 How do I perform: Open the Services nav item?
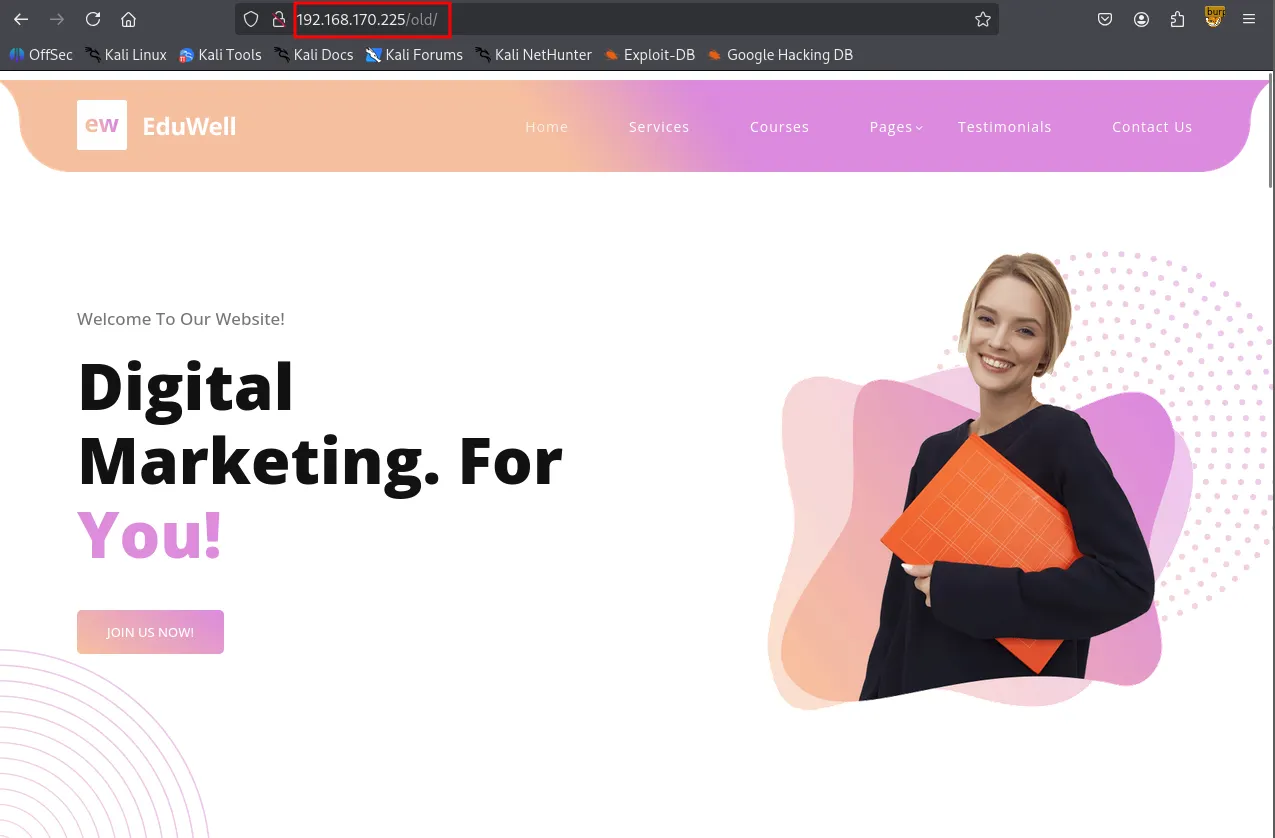(x=658, y=127)
